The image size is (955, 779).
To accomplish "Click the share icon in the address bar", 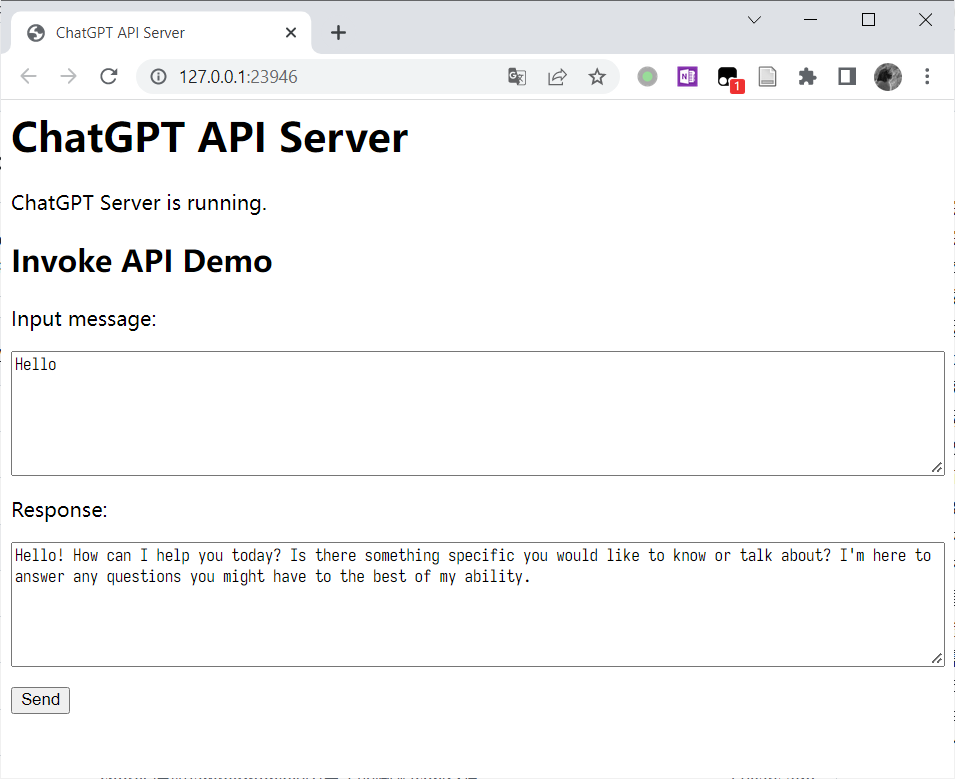I will (557, 76).
